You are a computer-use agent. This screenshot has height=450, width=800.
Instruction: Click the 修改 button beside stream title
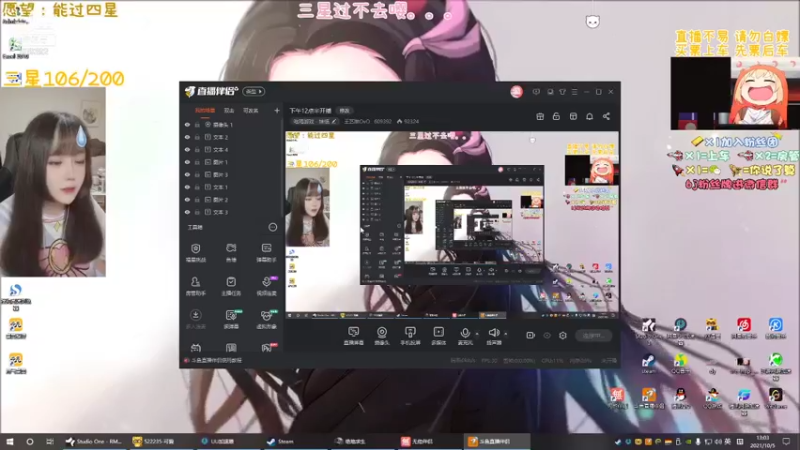344,111
